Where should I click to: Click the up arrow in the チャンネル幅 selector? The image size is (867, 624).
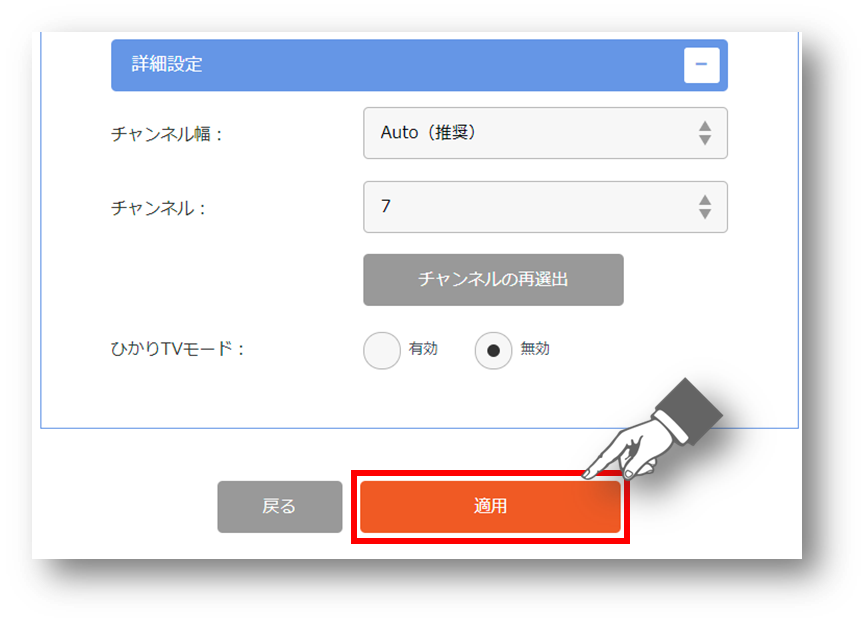pos(704,127)
